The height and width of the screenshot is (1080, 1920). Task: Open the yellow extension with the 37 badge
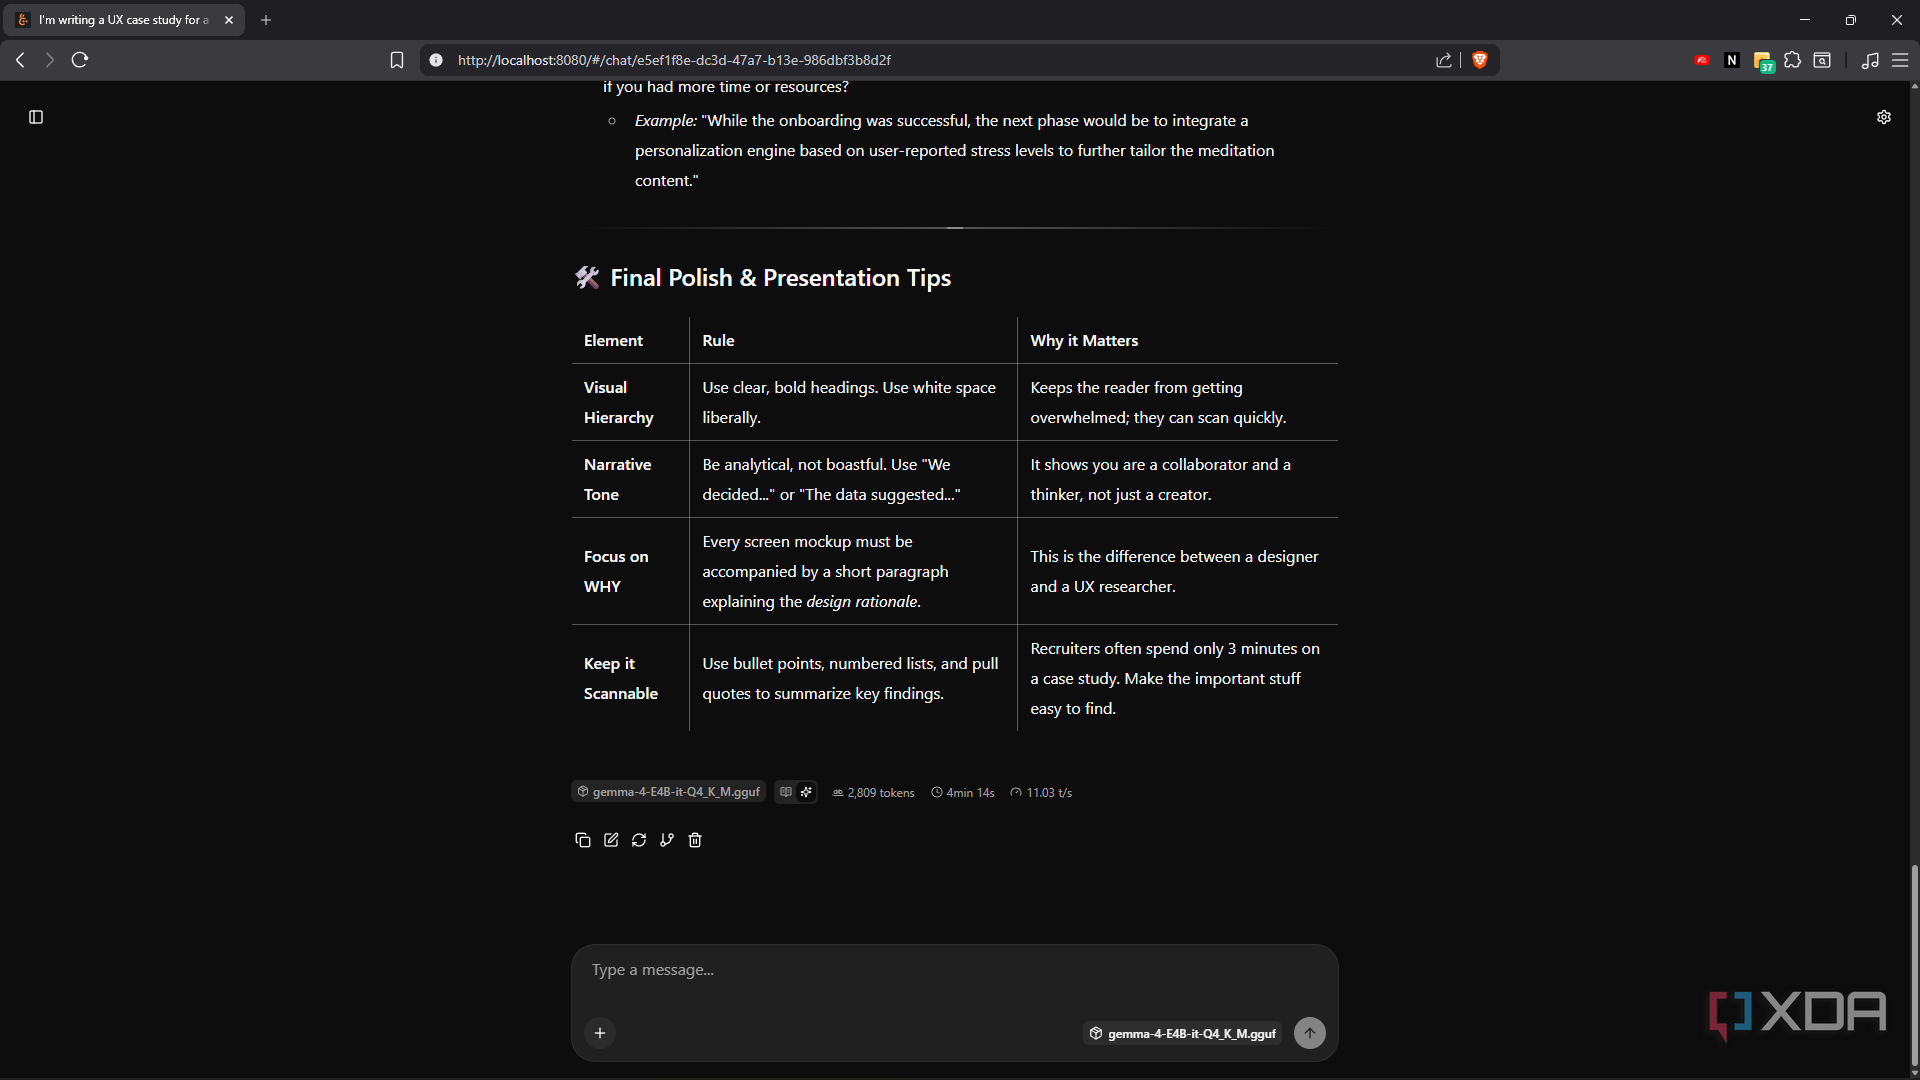[1763, 61]
